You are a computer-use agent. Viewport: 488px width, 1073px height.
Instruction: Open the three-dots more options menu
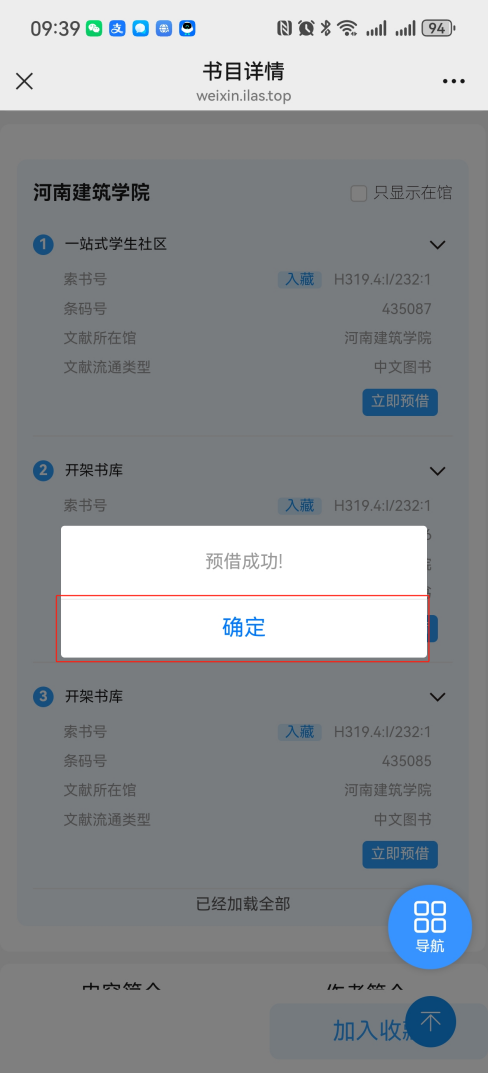click(x=454, y=81)
